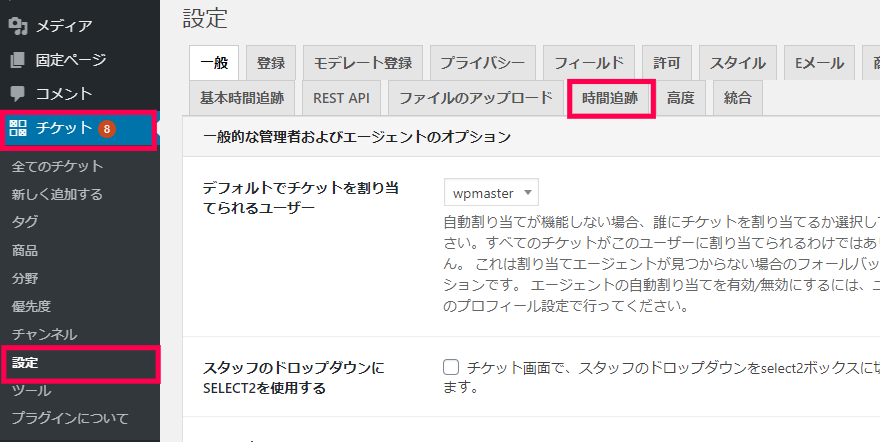The height and width of the screenshot is (442, 880).
Task: Open the 設定 submenu item
Action: [x=25, y=362]
